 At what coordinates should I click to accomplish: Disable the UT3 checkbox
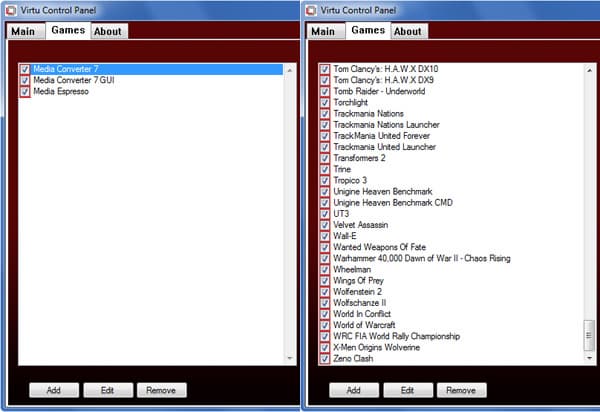click(324, 214)
